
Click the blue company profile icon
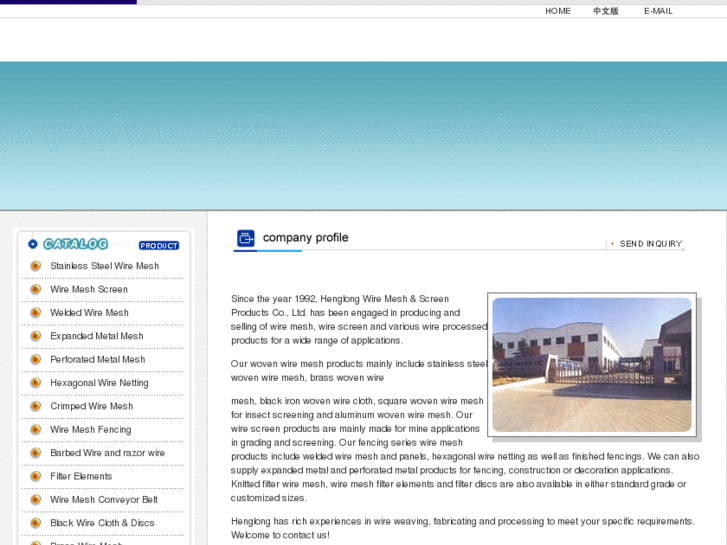246,238
